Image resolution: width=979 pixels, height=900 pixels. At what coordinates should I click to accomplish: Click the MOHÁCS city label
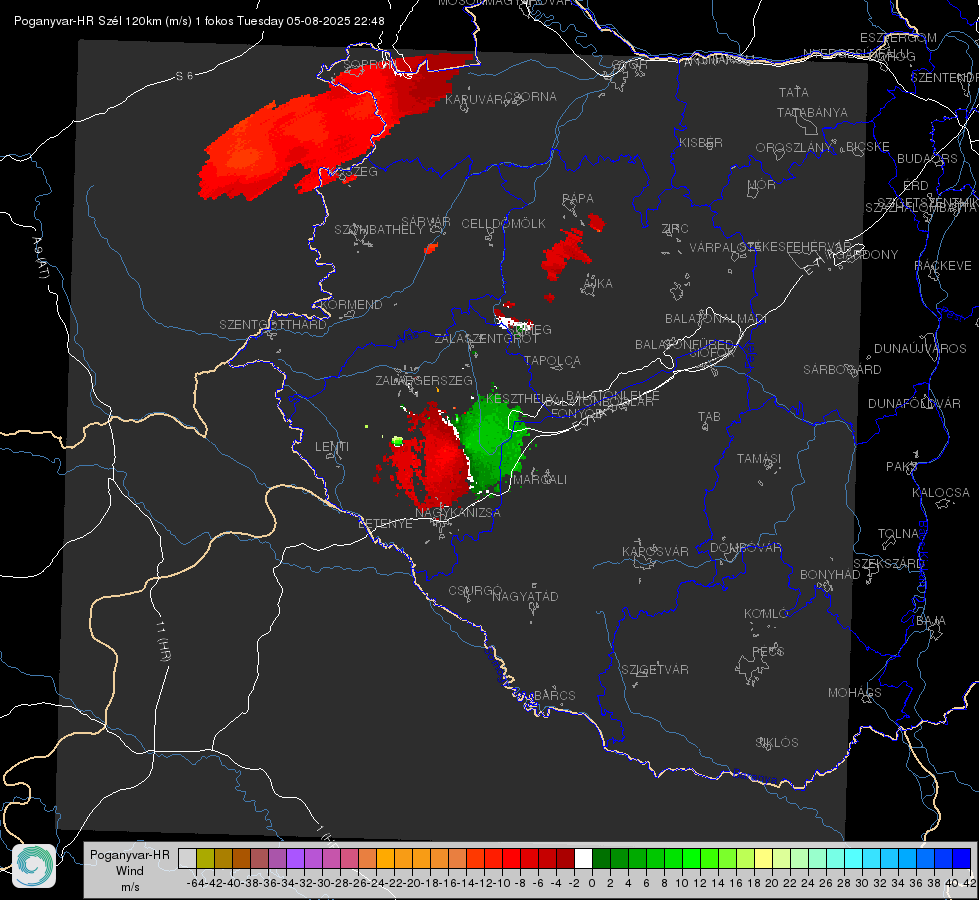(x=855, y=692)
